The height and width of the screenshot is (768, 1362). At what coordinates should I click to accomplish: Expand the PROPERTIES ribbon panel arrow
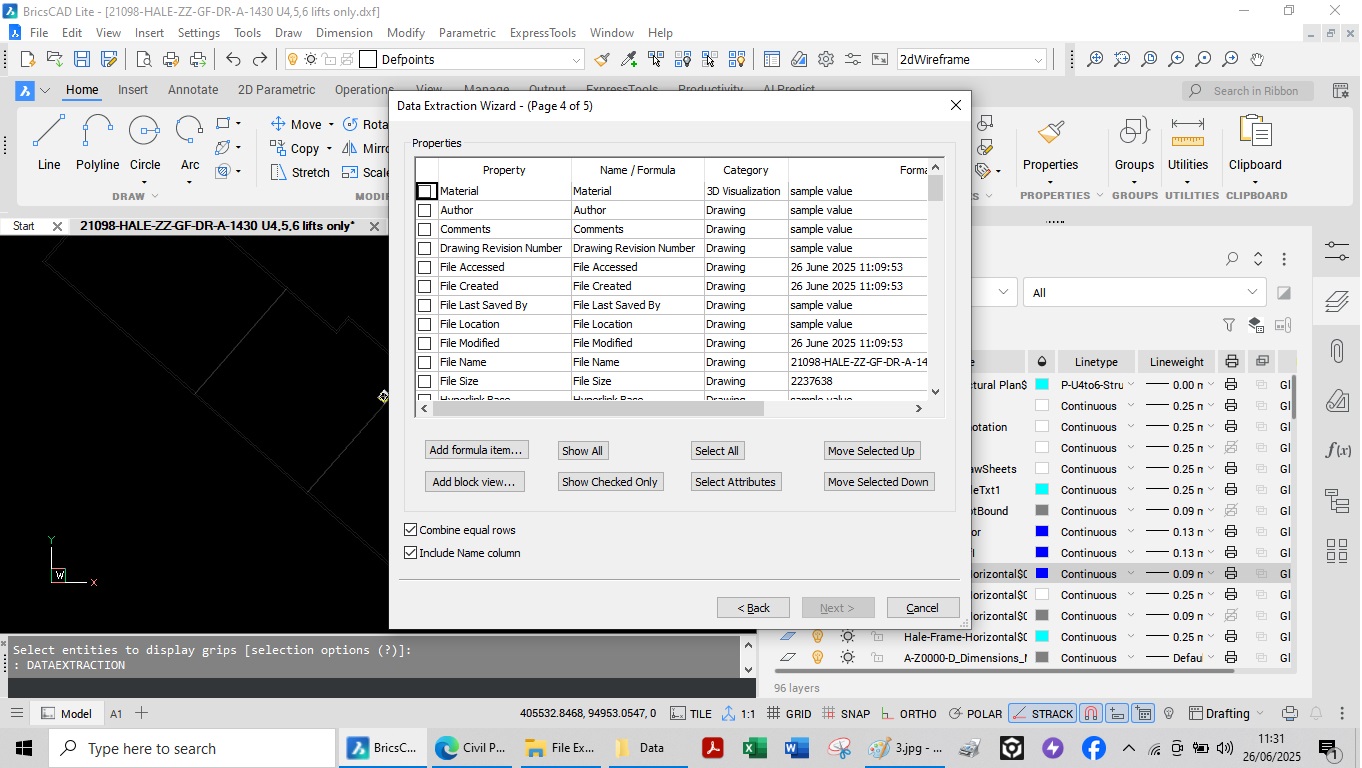(x=1099, y=196)
